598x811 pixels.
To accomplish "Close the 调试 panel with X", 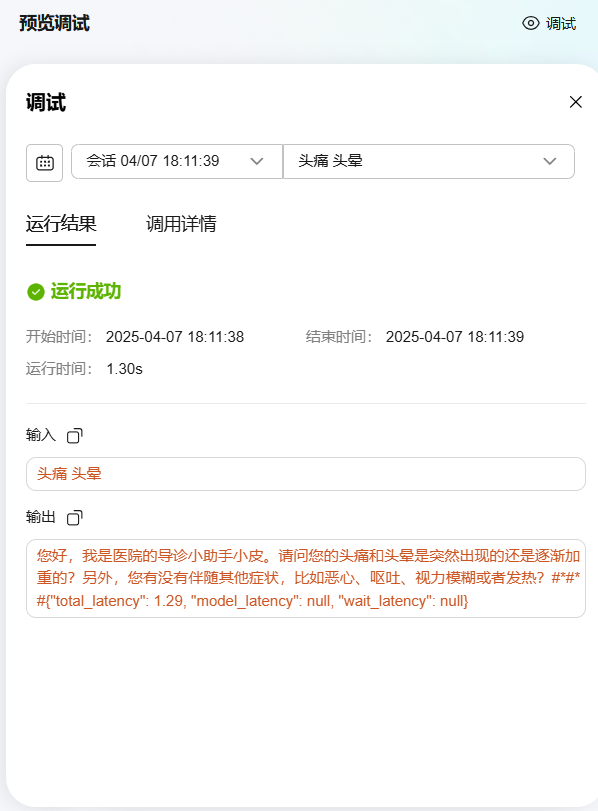I will click(576, 102).
